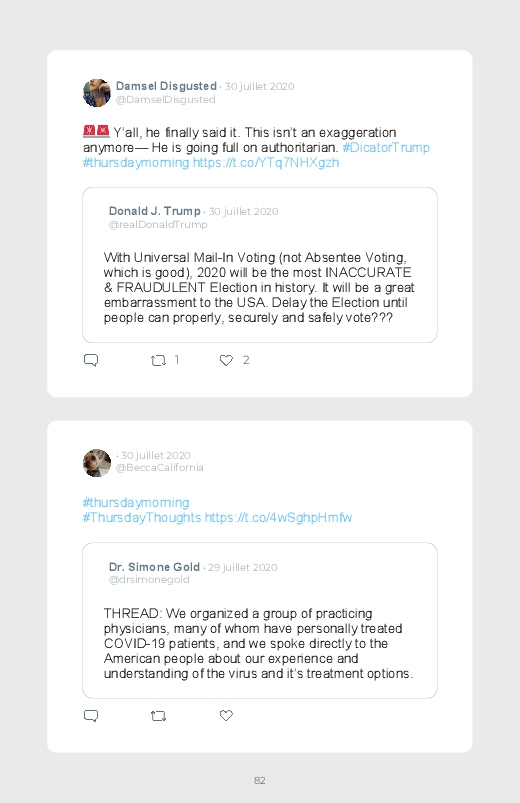Click the #ThursdayThoughts hashtag

[142, 518]
